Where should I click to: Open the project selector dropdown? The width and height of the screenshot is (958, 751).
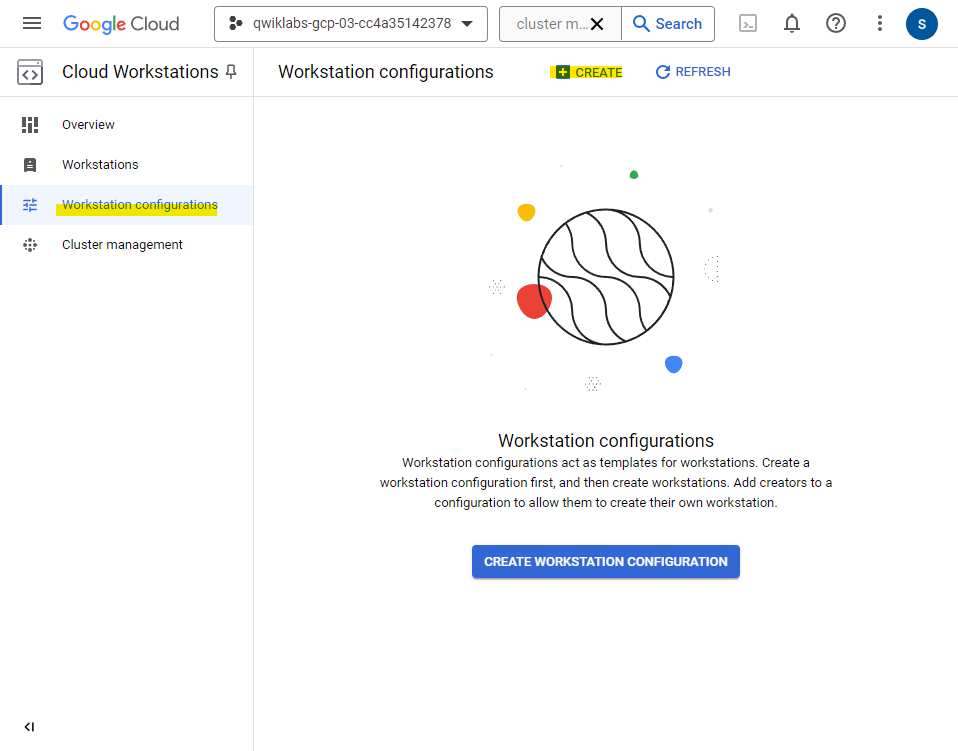(351, 24)
